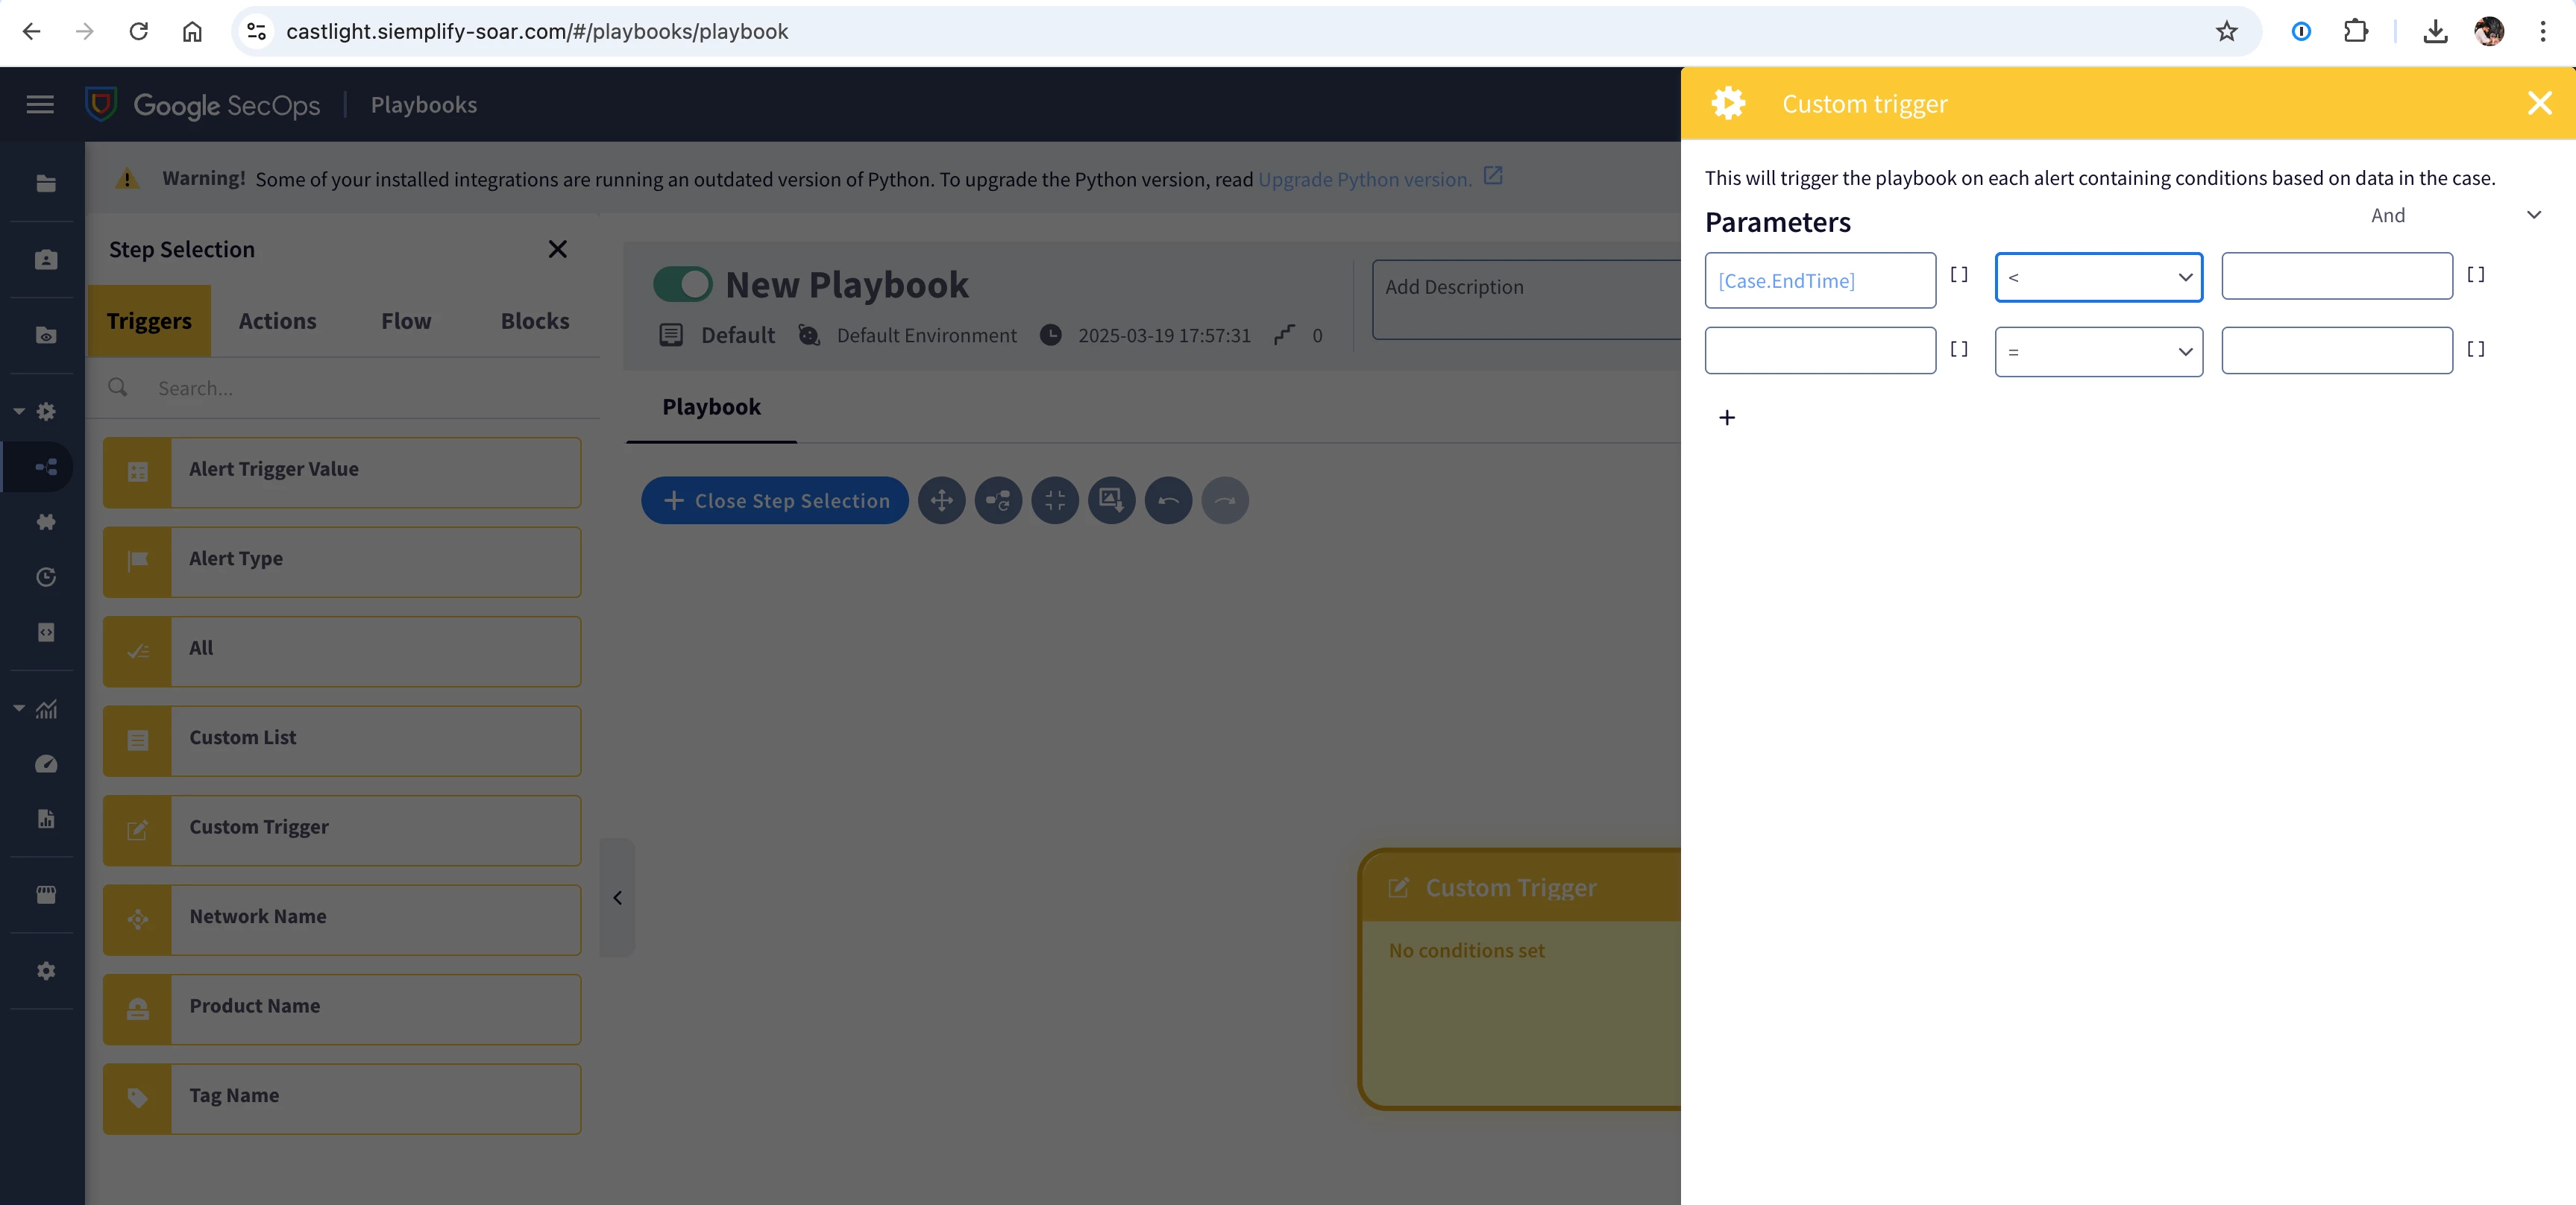Open placeholder brackets next to empty second-row field

point(1959,350)
